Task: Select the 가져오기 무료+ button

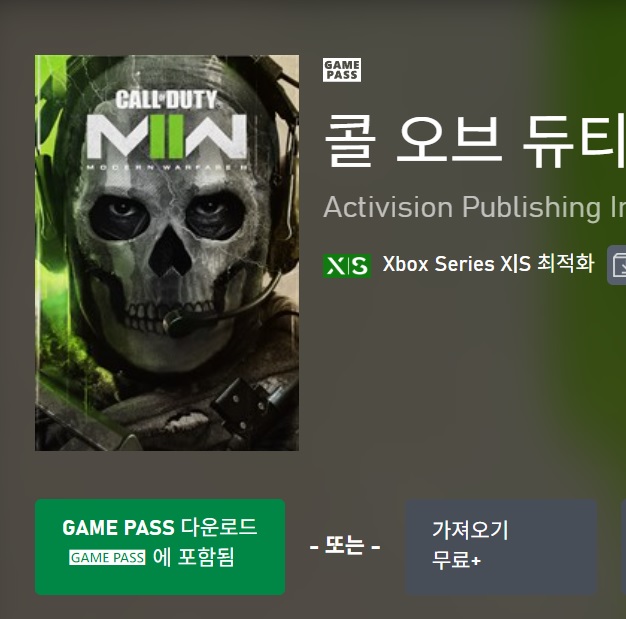Action: point(501,547)
